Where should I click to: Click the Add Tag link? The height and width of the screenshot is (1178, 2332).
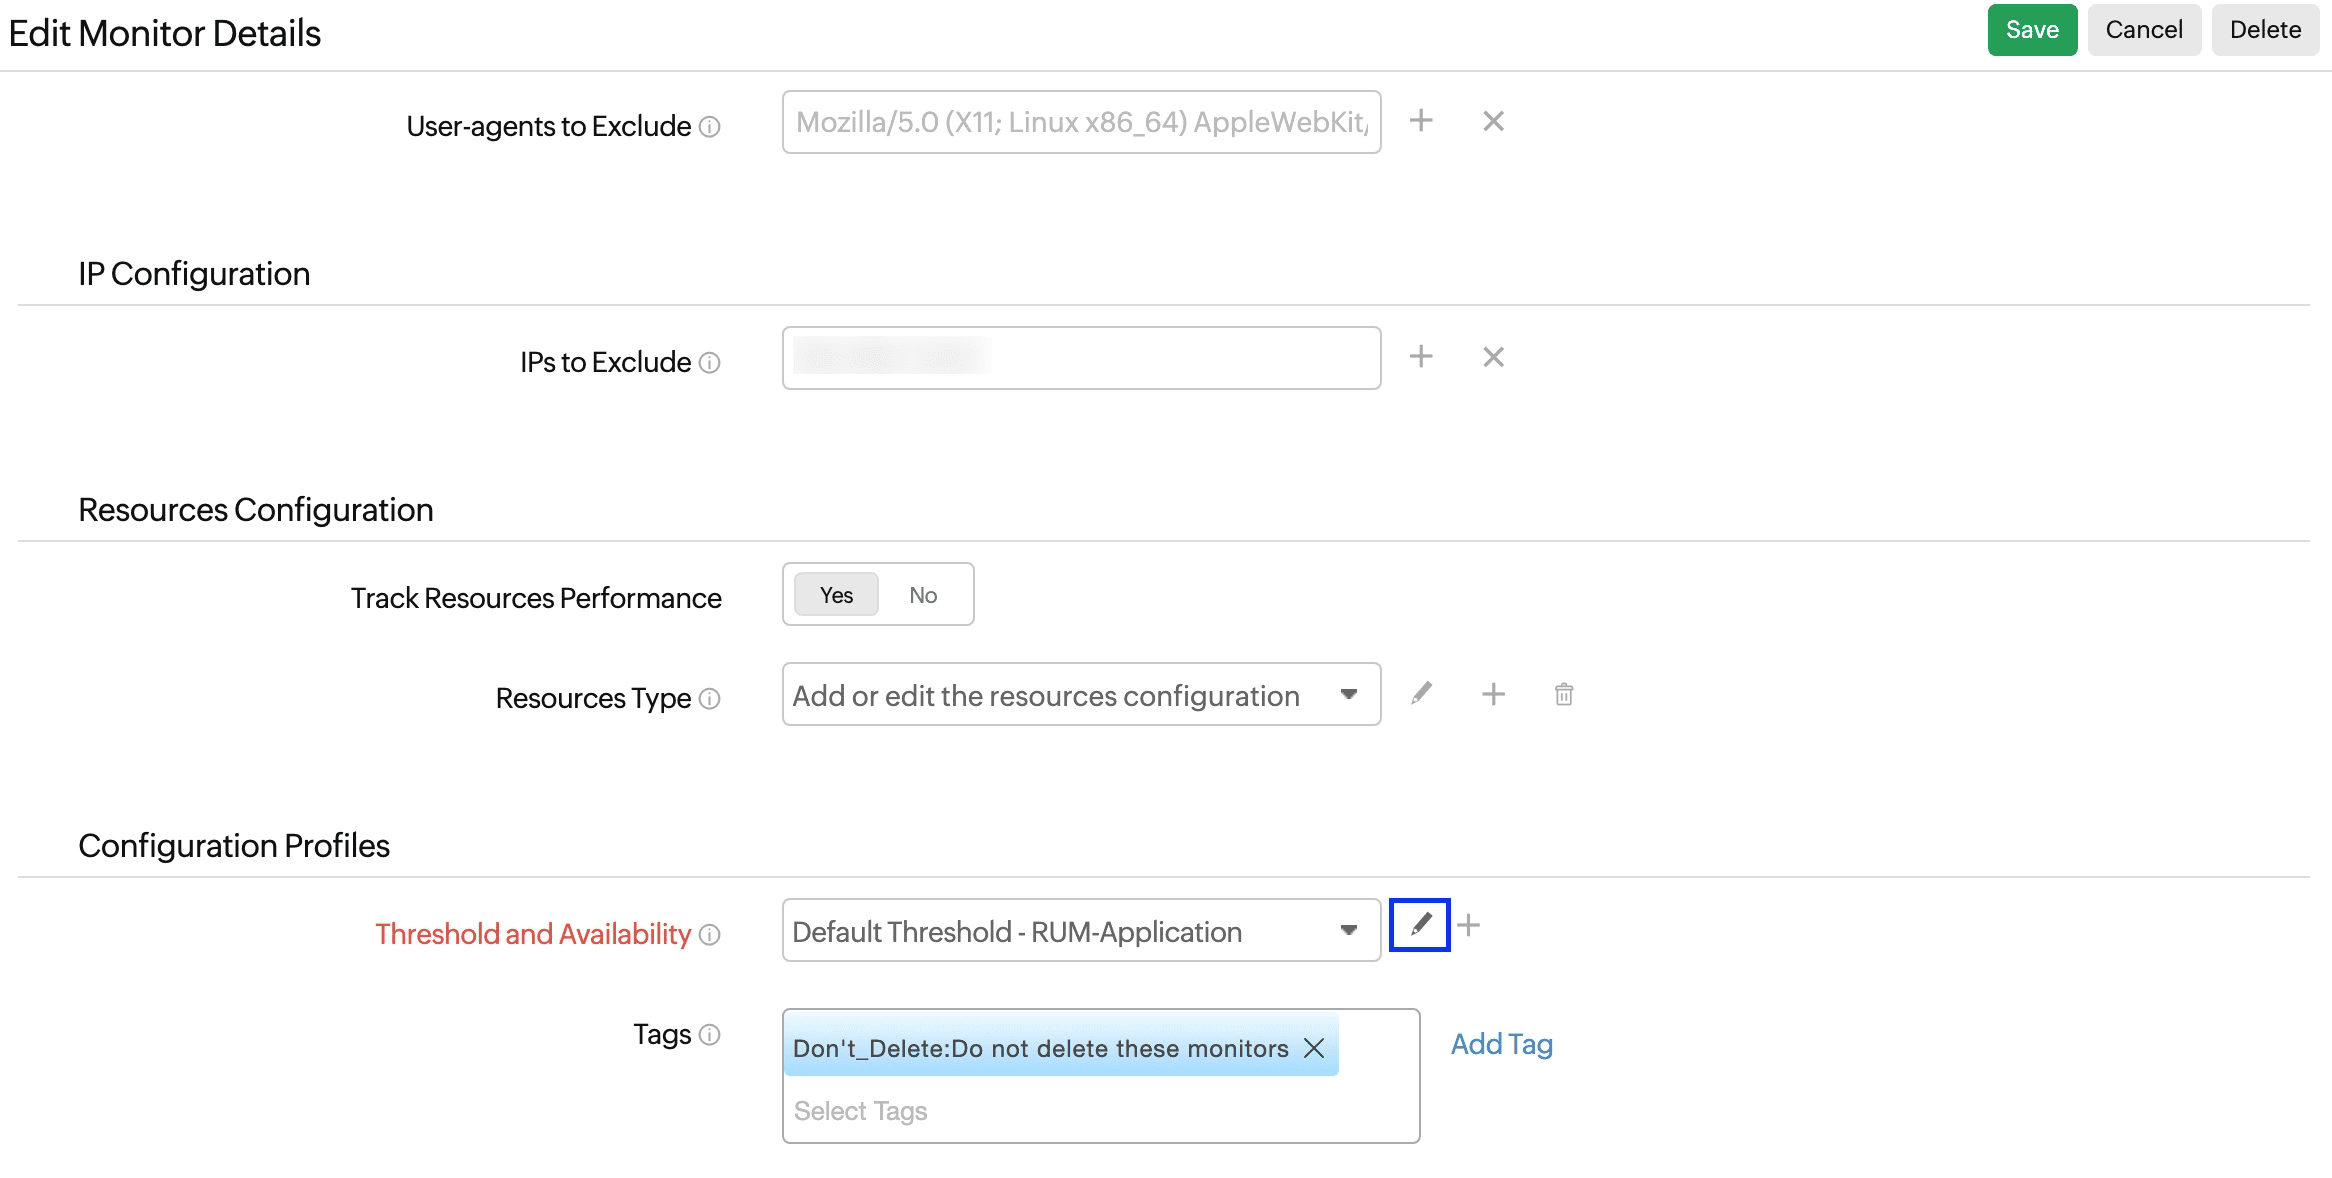(x=1502, y=1046)
